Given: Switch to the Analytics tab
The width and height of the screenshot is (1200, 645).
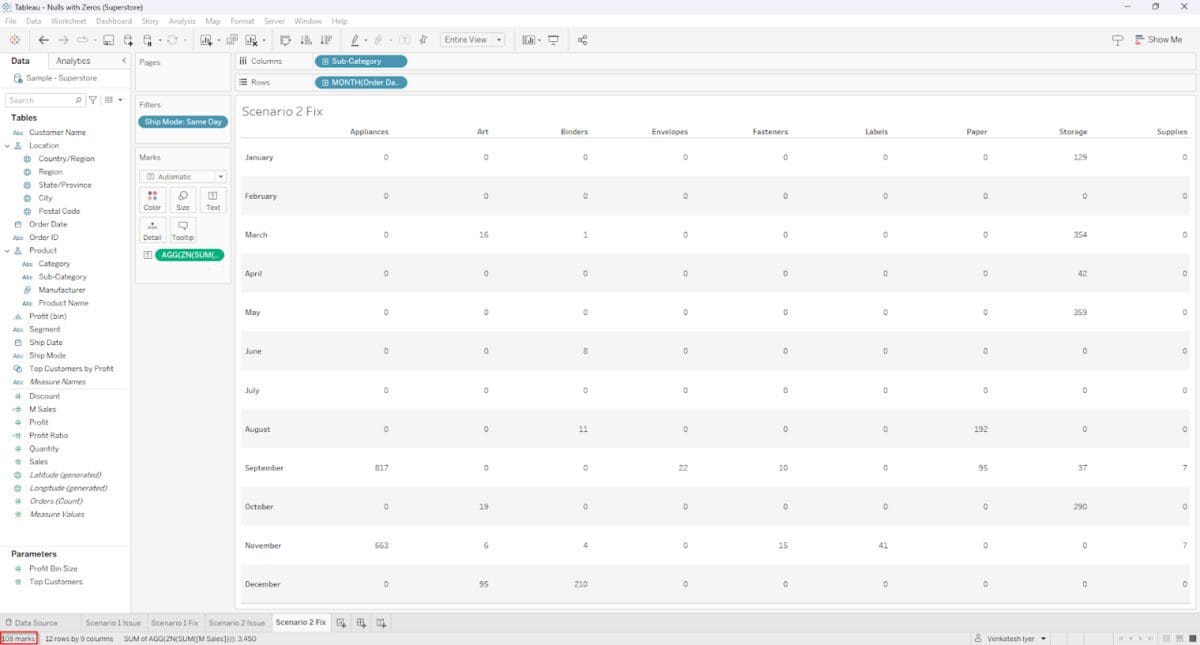Looking at the screenshot, I should pos(73,61).
